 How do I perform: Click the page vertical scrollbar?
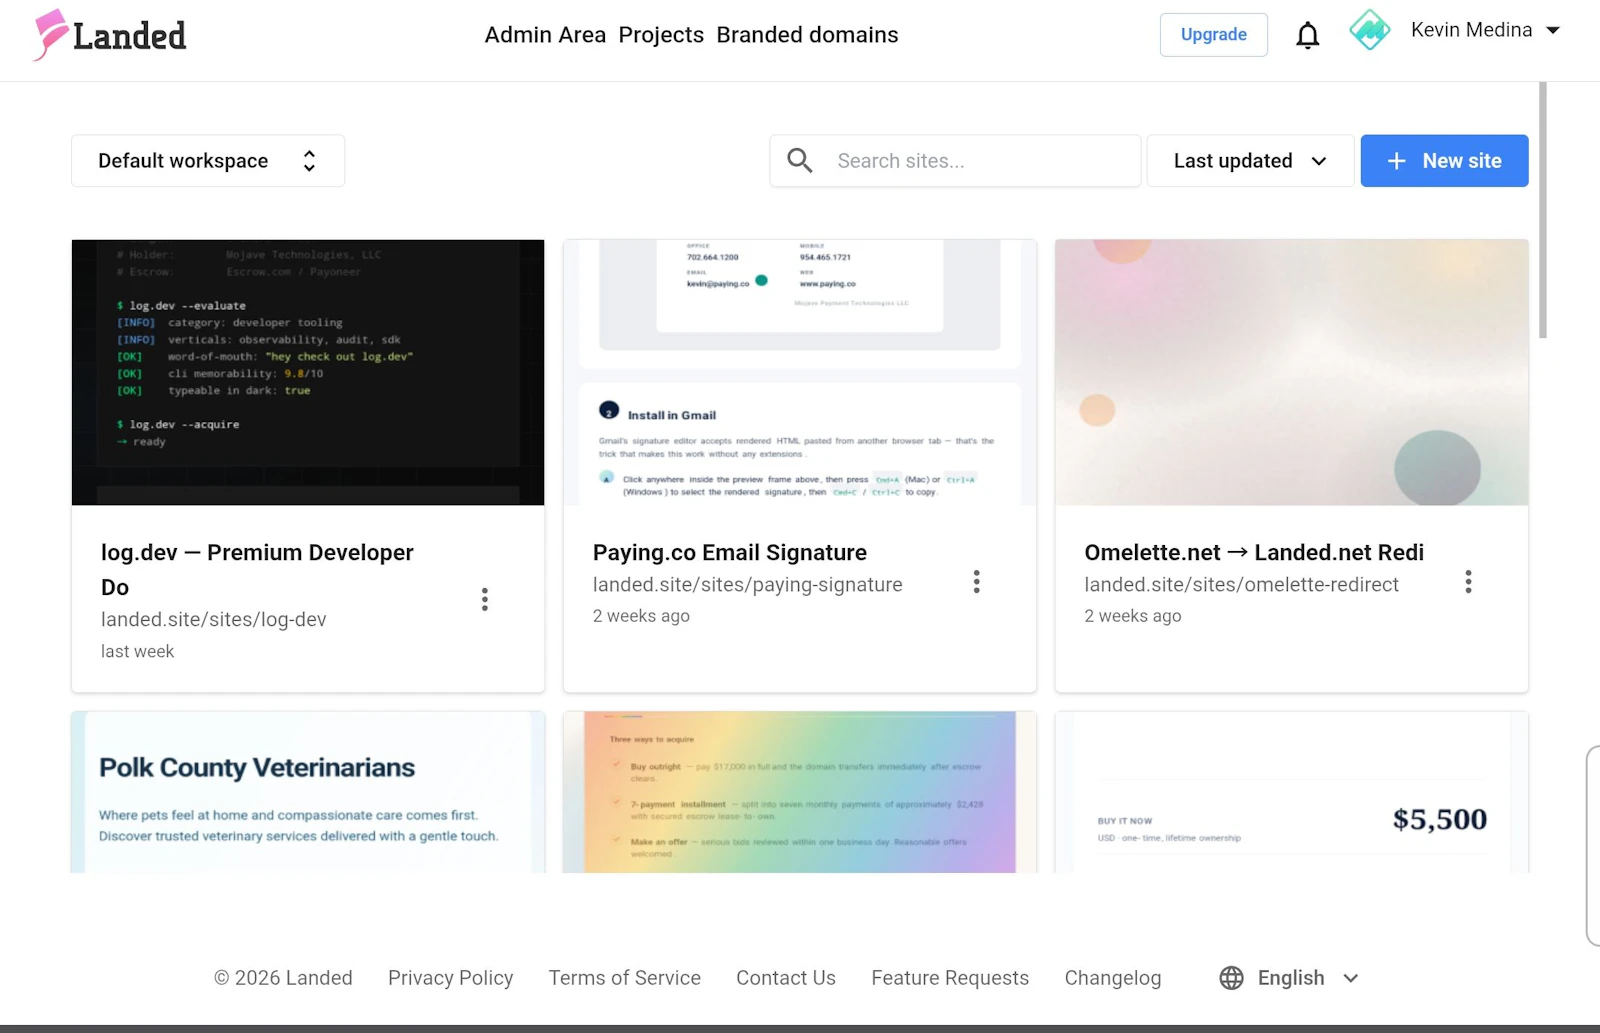click(x=1543, y=210)
